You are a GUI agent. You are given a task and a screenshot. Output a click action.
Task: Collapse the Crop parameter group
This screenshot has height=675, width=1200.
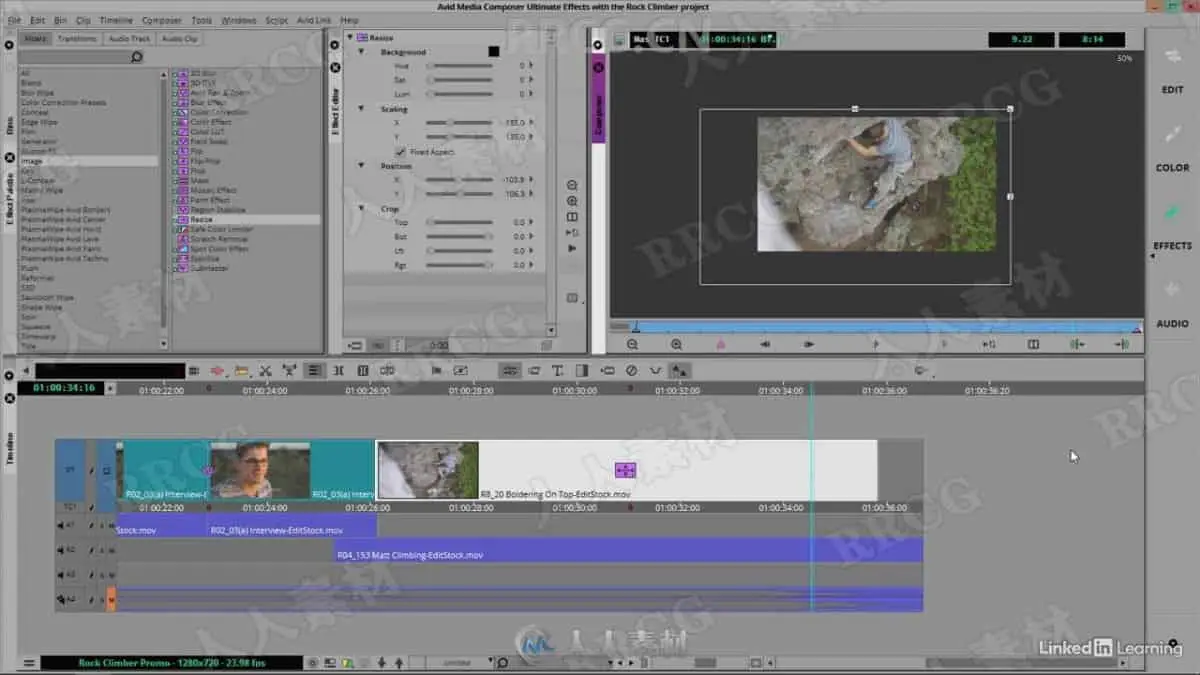(361, 208)
